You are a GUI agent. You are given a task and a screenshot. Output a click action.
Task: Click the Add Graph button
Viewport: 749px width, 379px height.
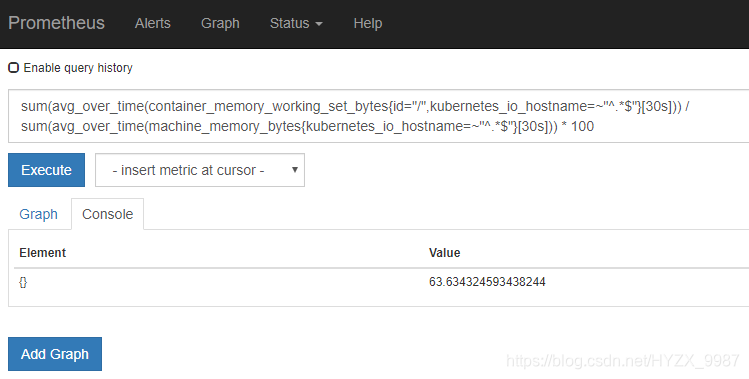(55, 354)
